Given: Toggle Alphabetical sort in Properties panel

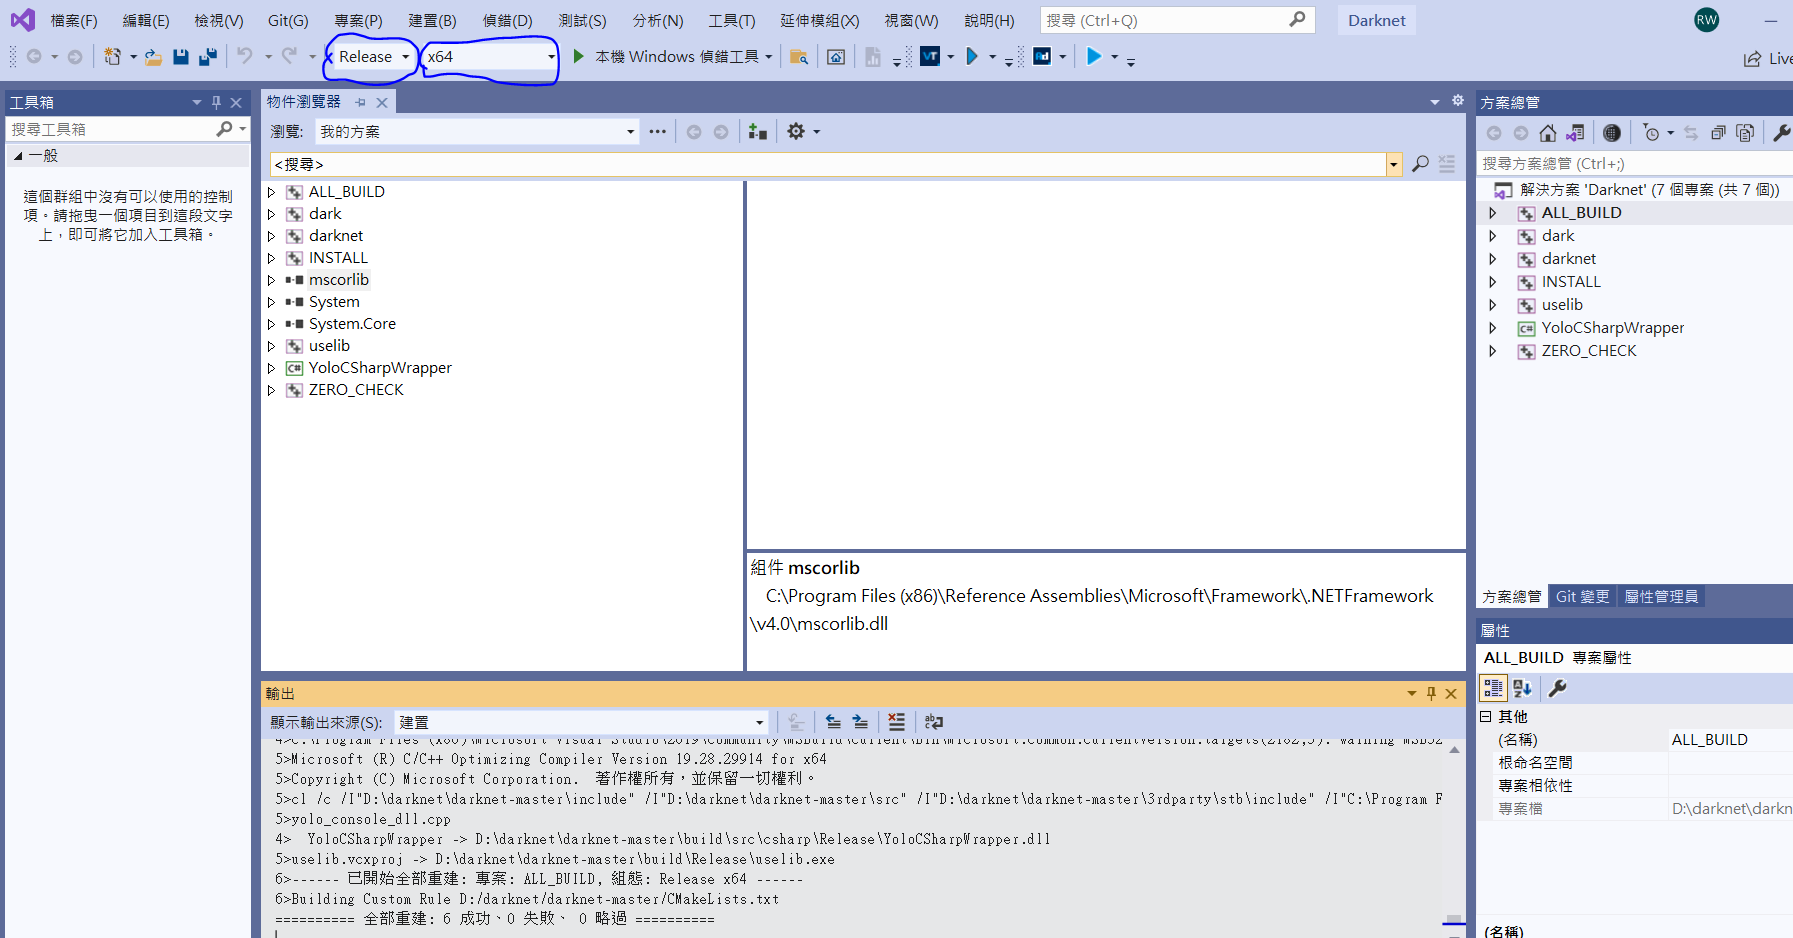Looking at the screenshot, I should (1522, 688).
